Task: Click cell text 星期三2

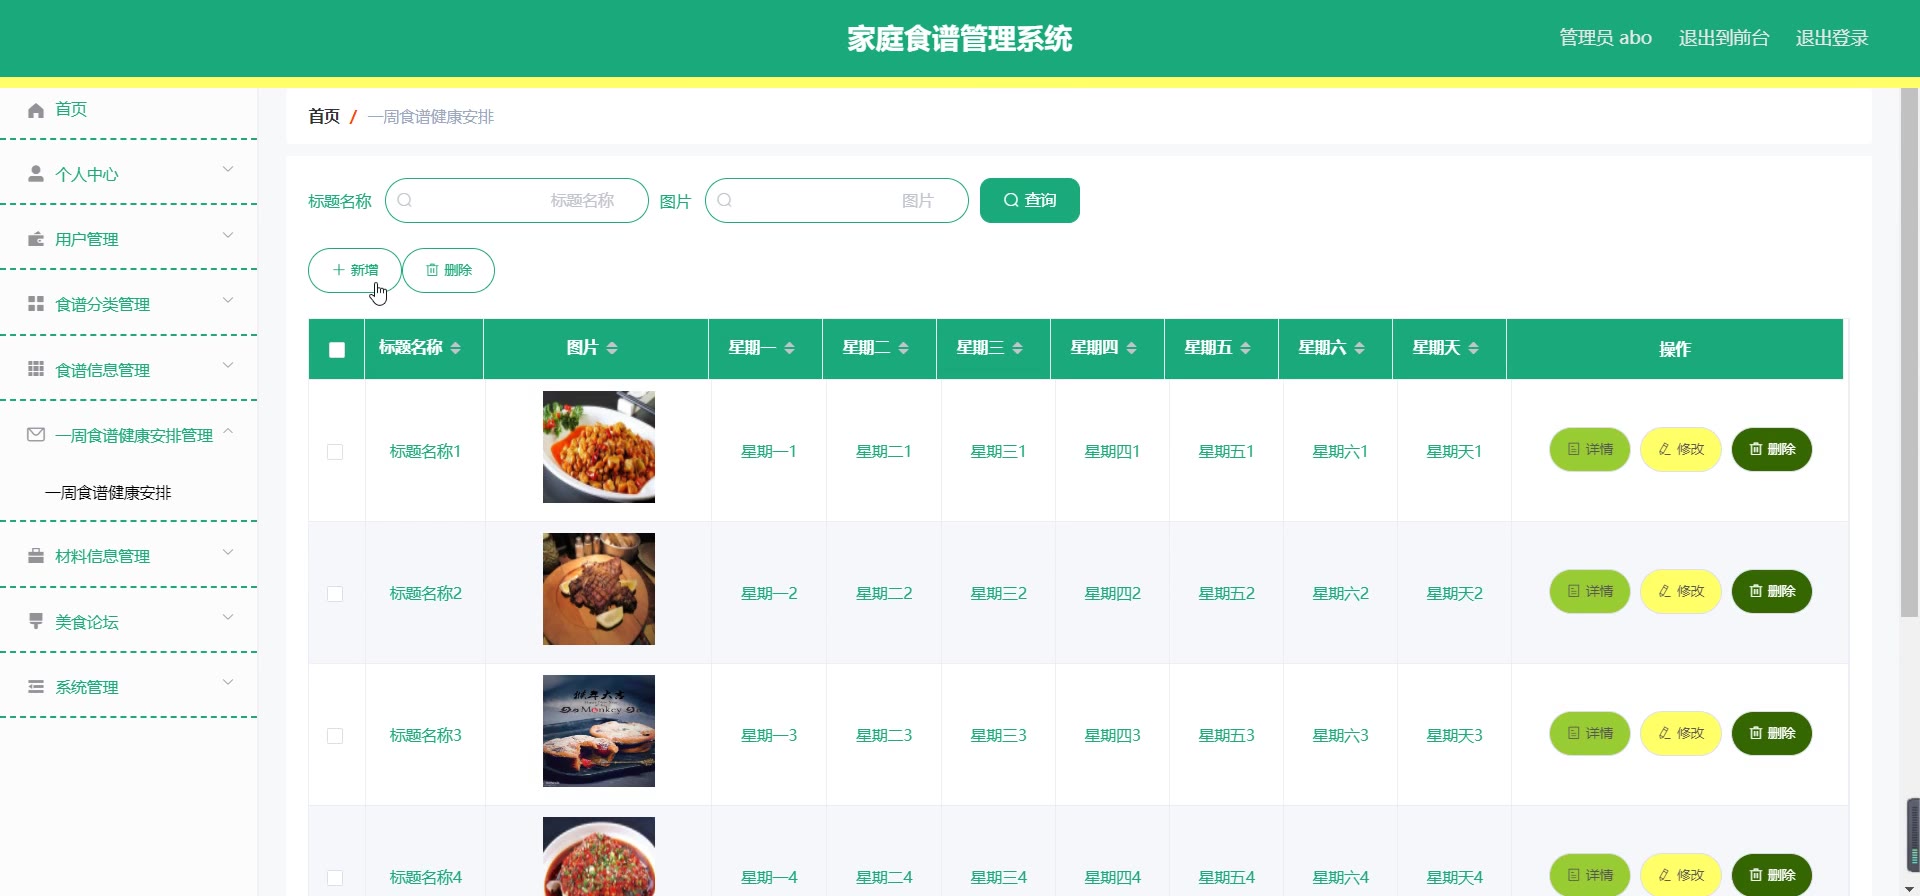Action: point(999,593)
